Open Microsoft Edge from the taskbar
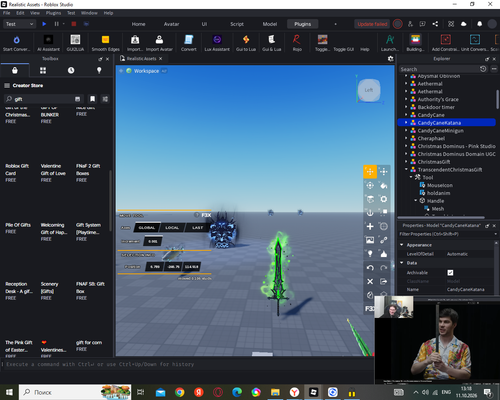The height and width of the screenshot is (400, 500). click(237, 392)
